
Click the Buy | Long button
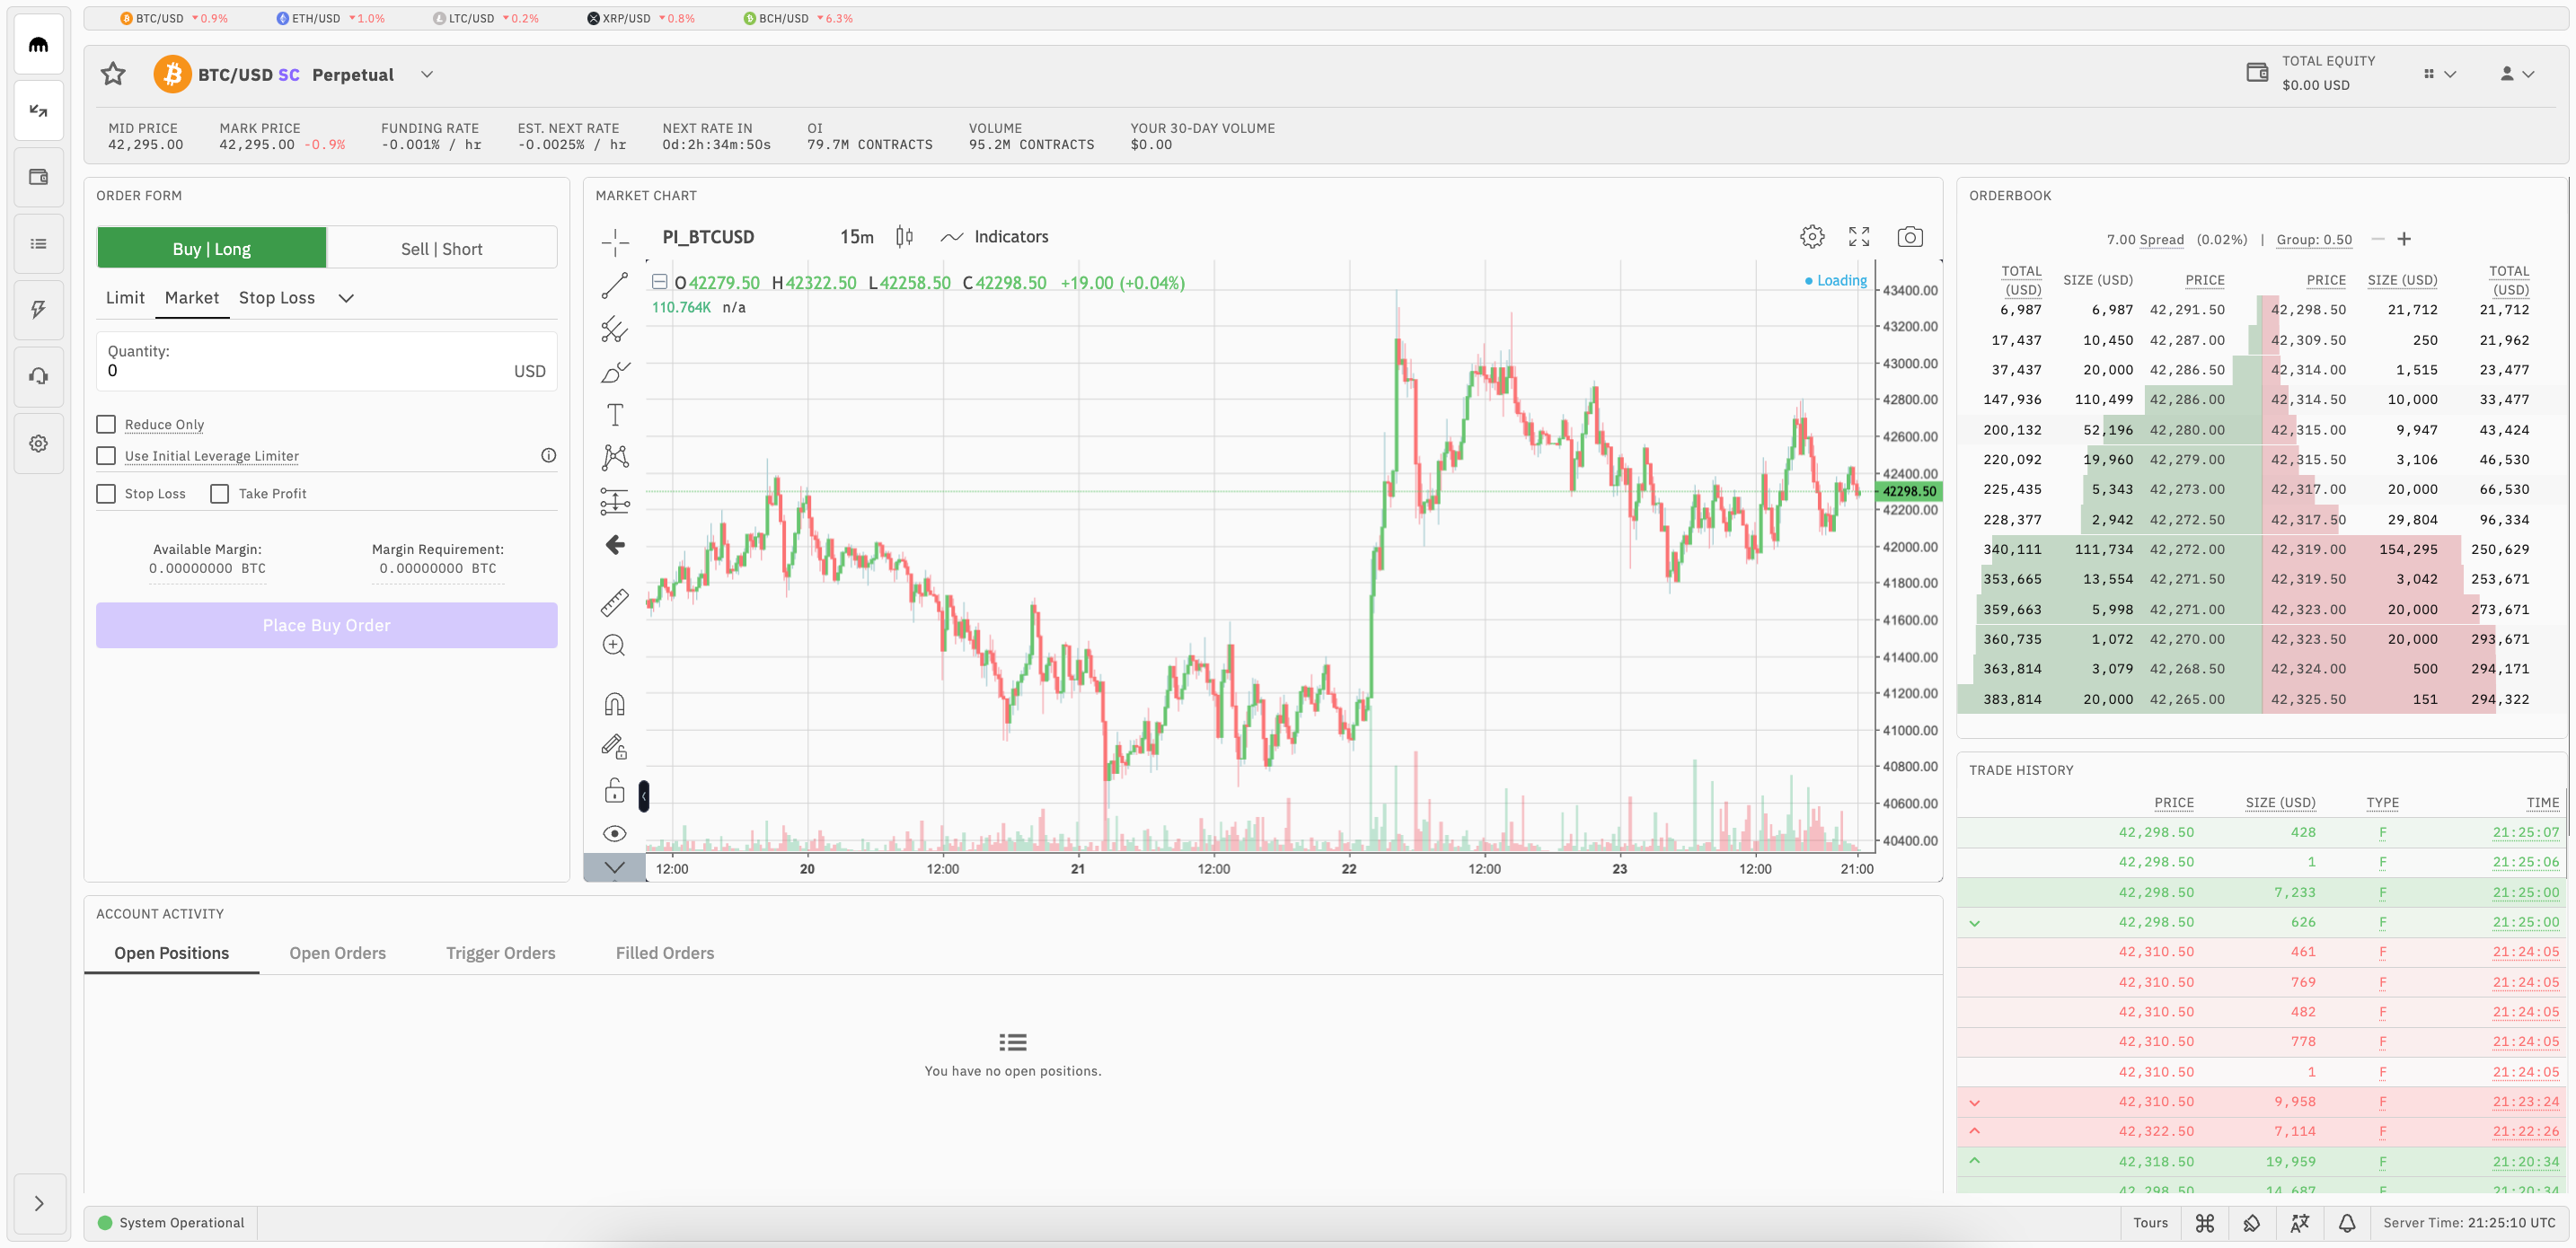[212, 248]
